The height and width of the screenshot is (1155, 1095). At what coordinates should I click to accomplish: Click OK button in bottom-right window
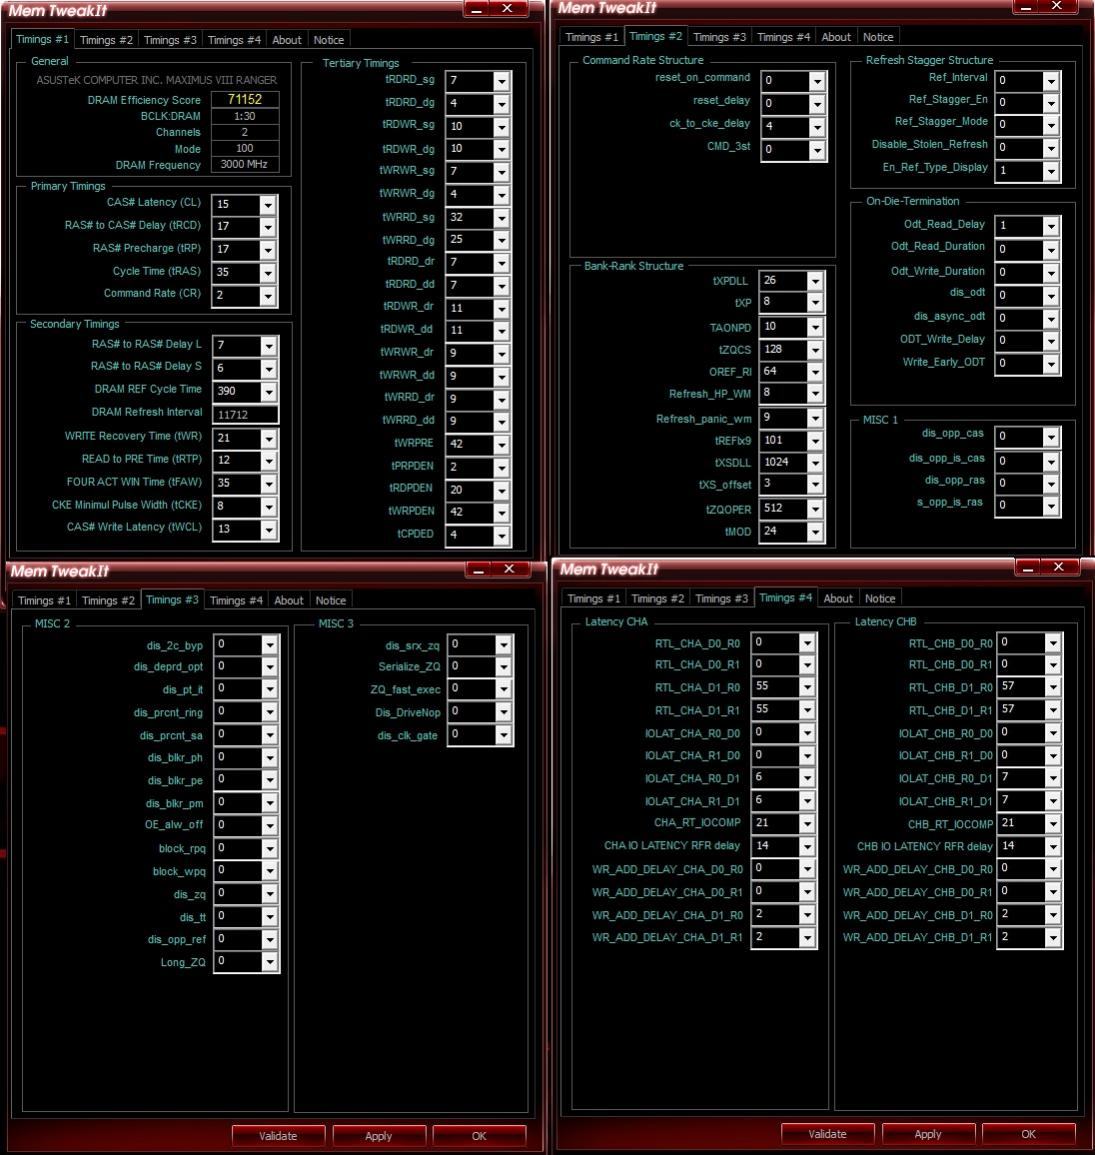click(1029, 1134)
